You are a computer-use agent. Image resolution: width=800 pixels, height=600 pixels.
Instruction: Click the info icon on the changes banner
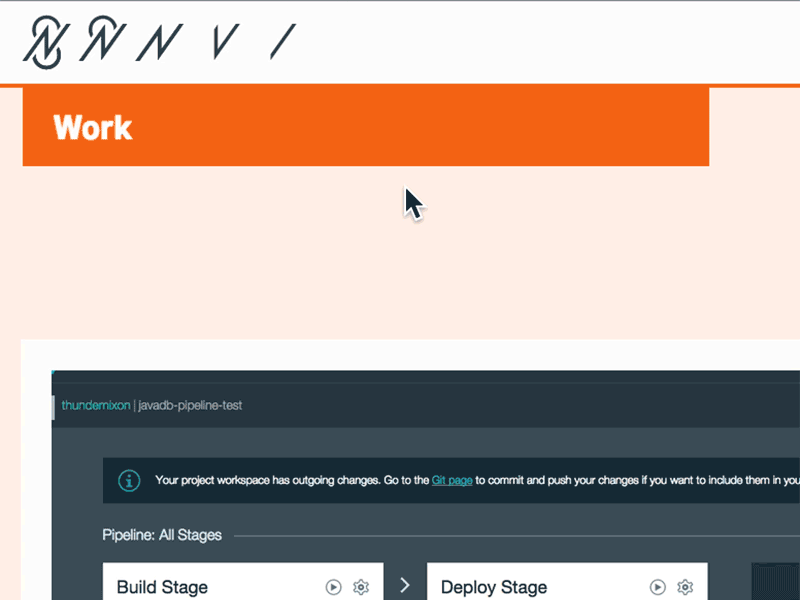coord(128,480)
